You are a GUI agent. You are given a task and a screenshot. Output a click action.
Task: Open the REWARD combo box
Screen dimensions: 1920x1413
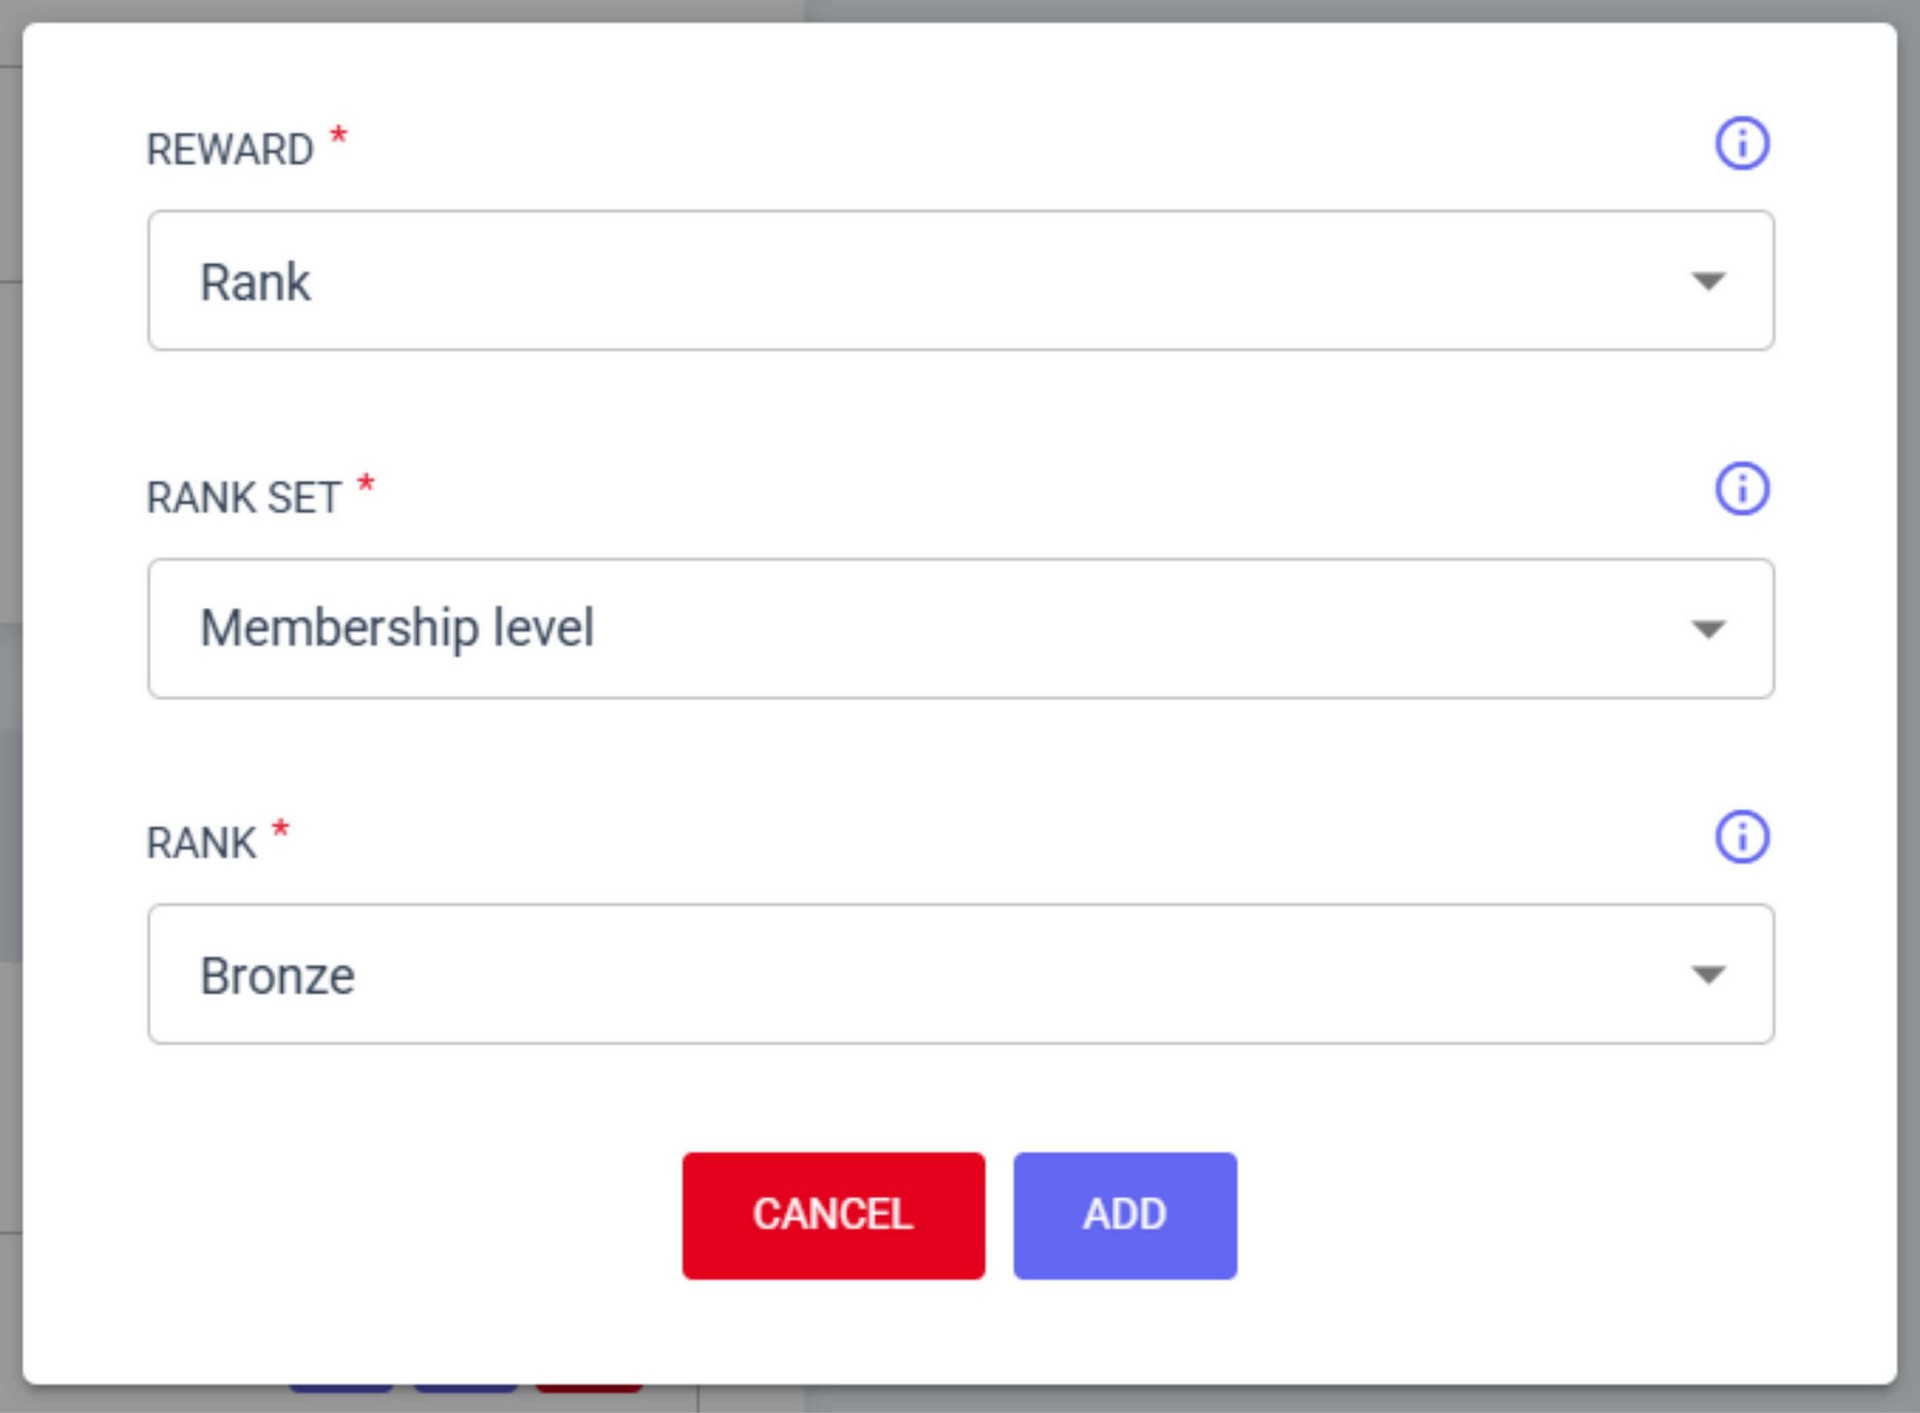point(960,281)
